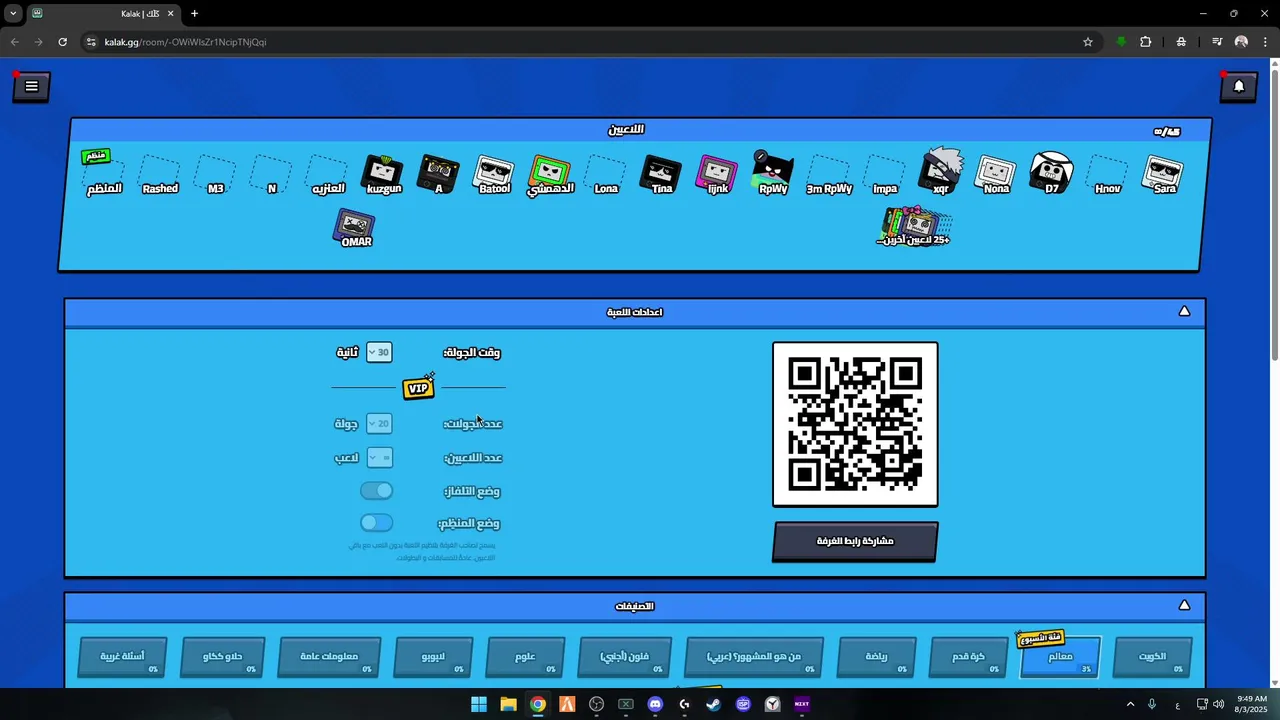This screenshot has width=1280, height=720.
Task: Select kuzgun's player avatar
Action: [x=383, y=172]
